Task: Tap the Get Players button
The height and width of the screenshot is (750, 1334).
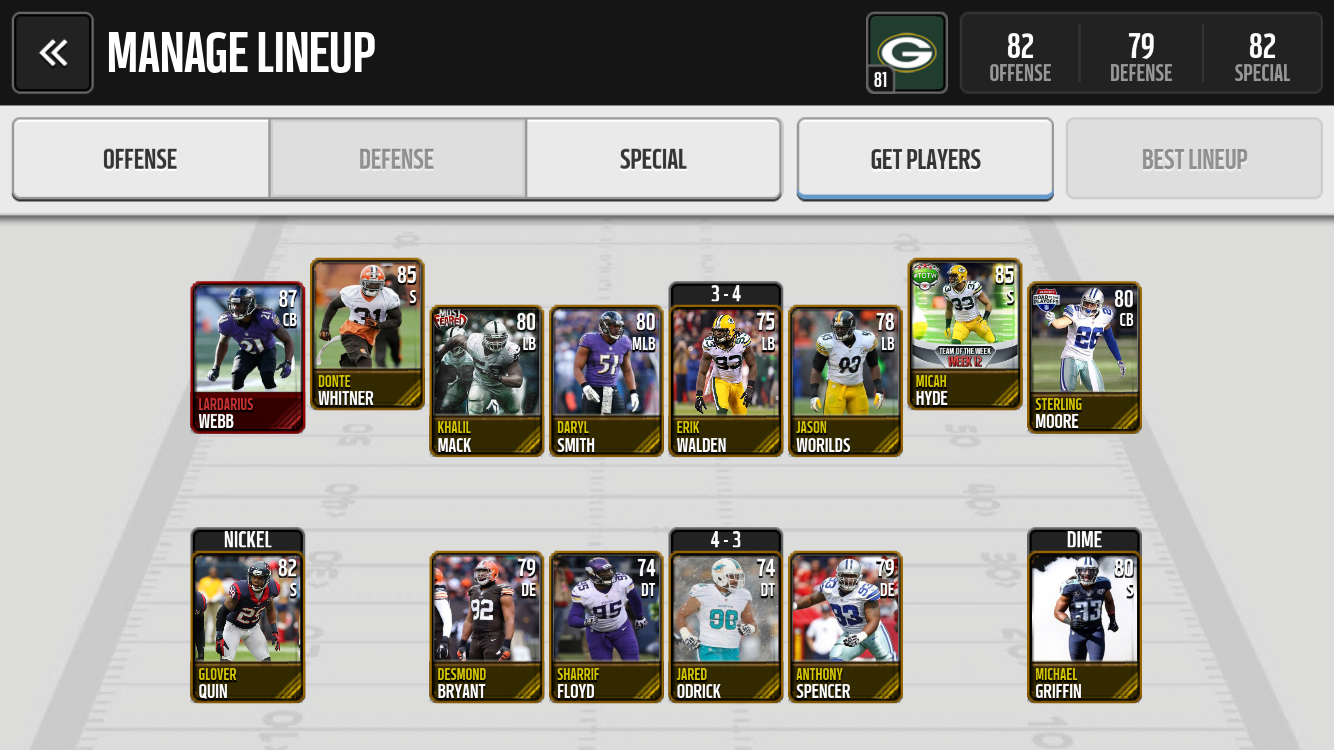Action: (x=925, y=159)
